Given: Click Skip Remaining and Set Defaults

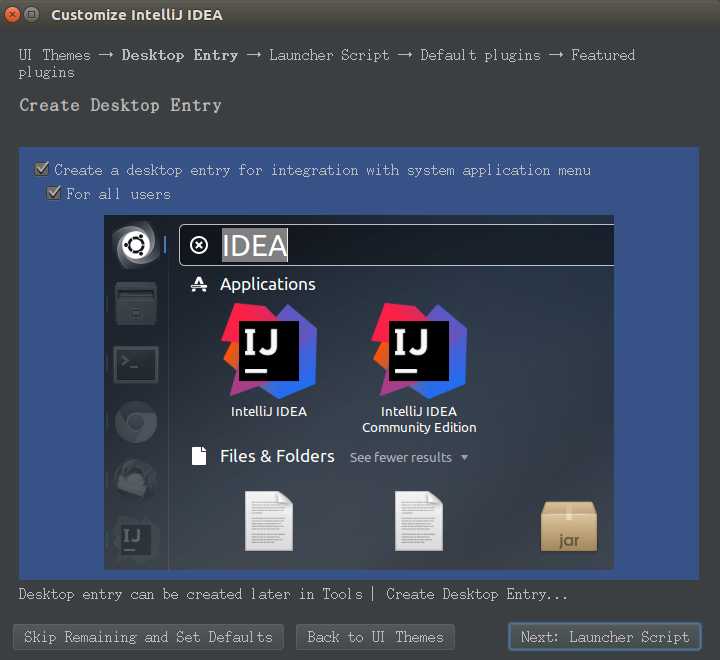Looking at the screenshot, I should (148, 637).
